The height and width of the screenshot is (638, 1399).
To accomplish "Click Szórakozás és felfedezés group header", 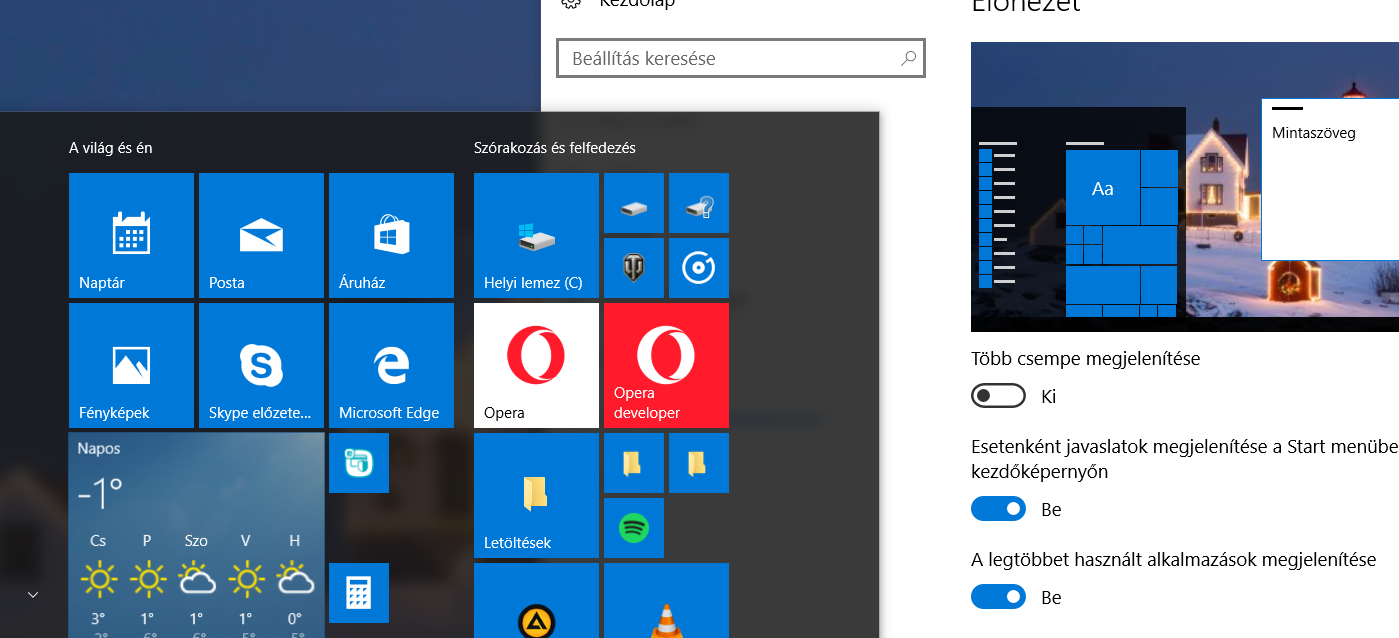I will (555, 148).
